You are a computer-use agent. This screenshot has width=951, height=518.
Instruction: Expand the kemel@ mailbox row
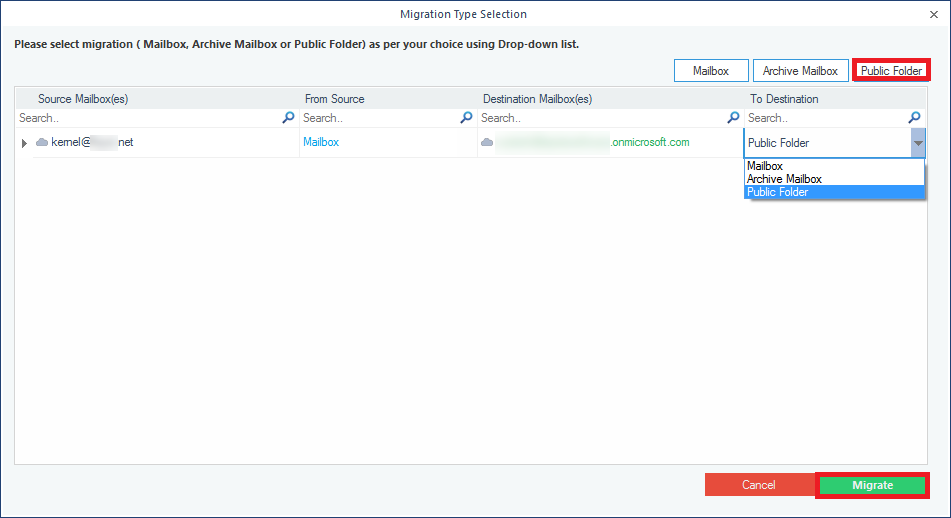coord(24,143)
